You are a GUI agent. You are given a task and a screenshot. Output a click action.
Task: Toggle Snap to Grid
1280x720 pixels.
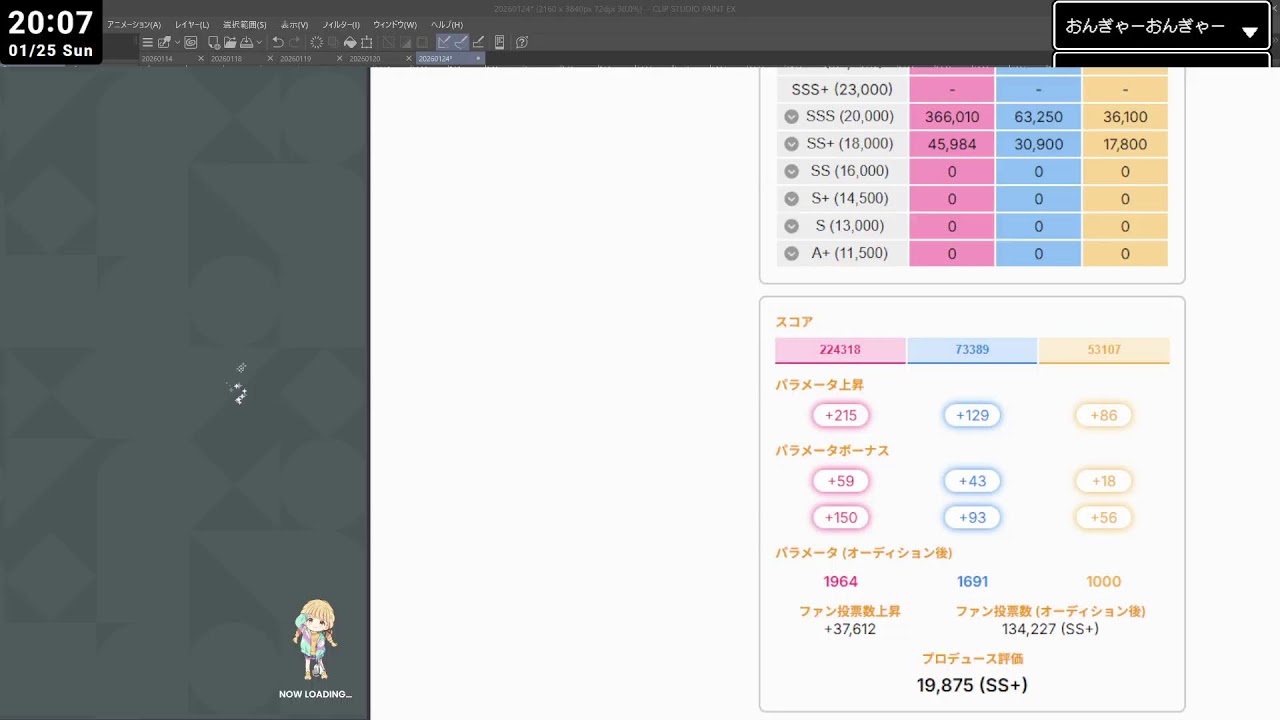click(x=478, y=42)
